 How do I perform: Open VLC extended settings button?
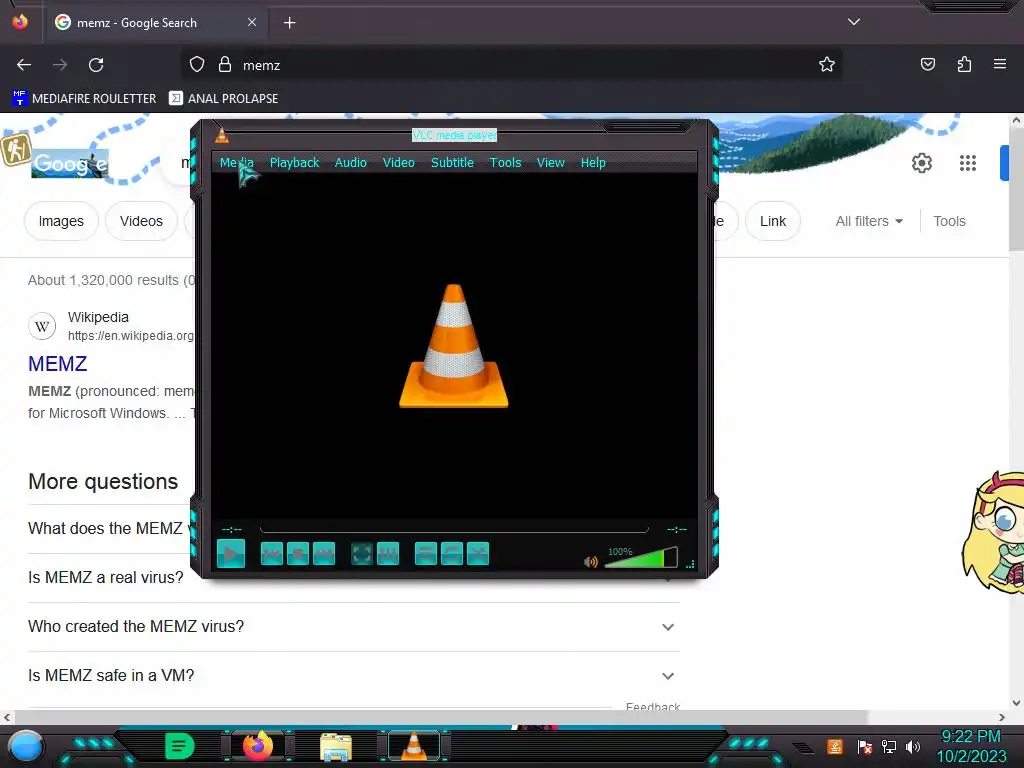tap(388, 554)
